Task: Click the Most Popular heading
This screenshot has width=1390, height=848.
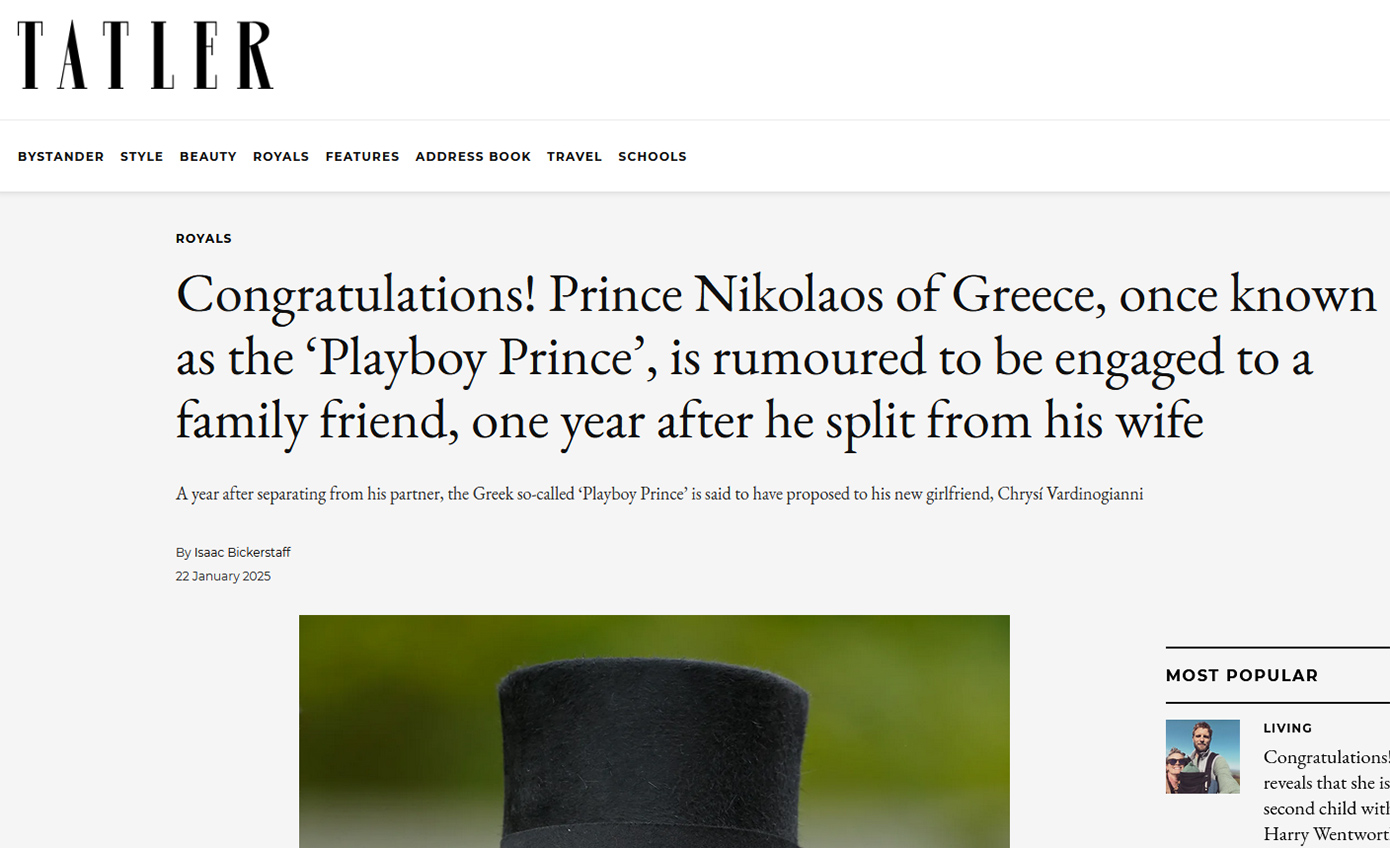Action: point(1242,676)
